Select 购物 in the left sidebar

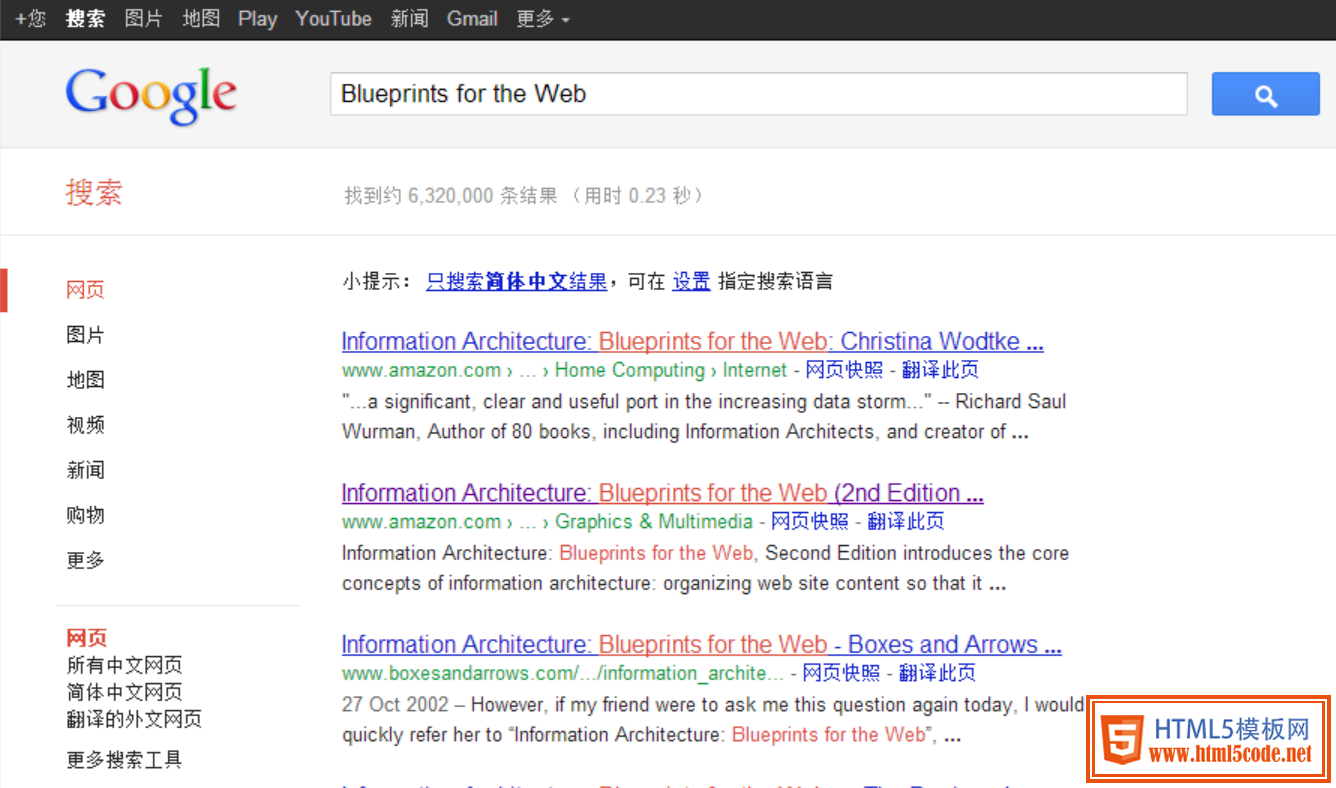85,515
